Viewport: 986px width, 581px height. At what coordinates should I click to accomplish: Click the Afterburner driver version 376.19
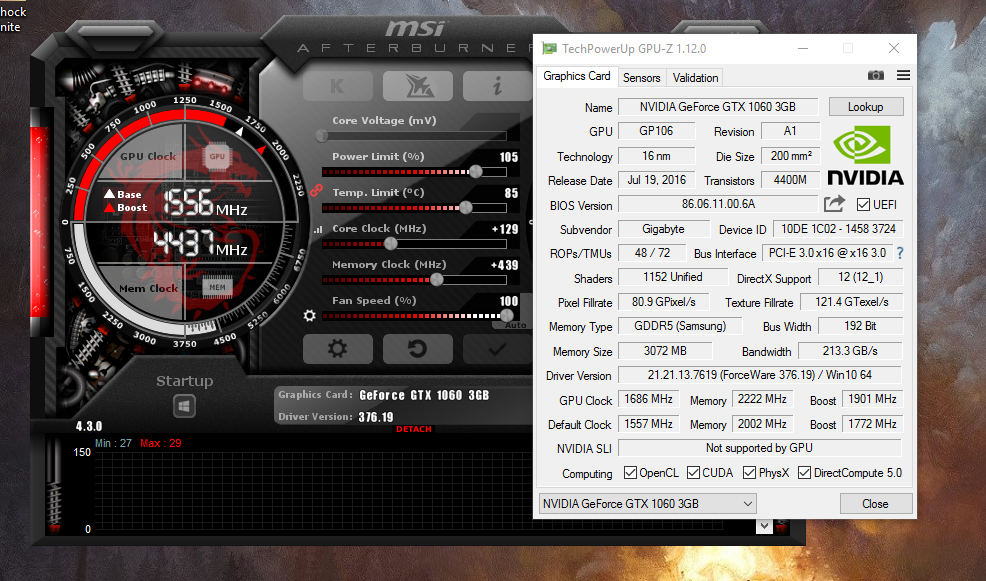[376, 417]
